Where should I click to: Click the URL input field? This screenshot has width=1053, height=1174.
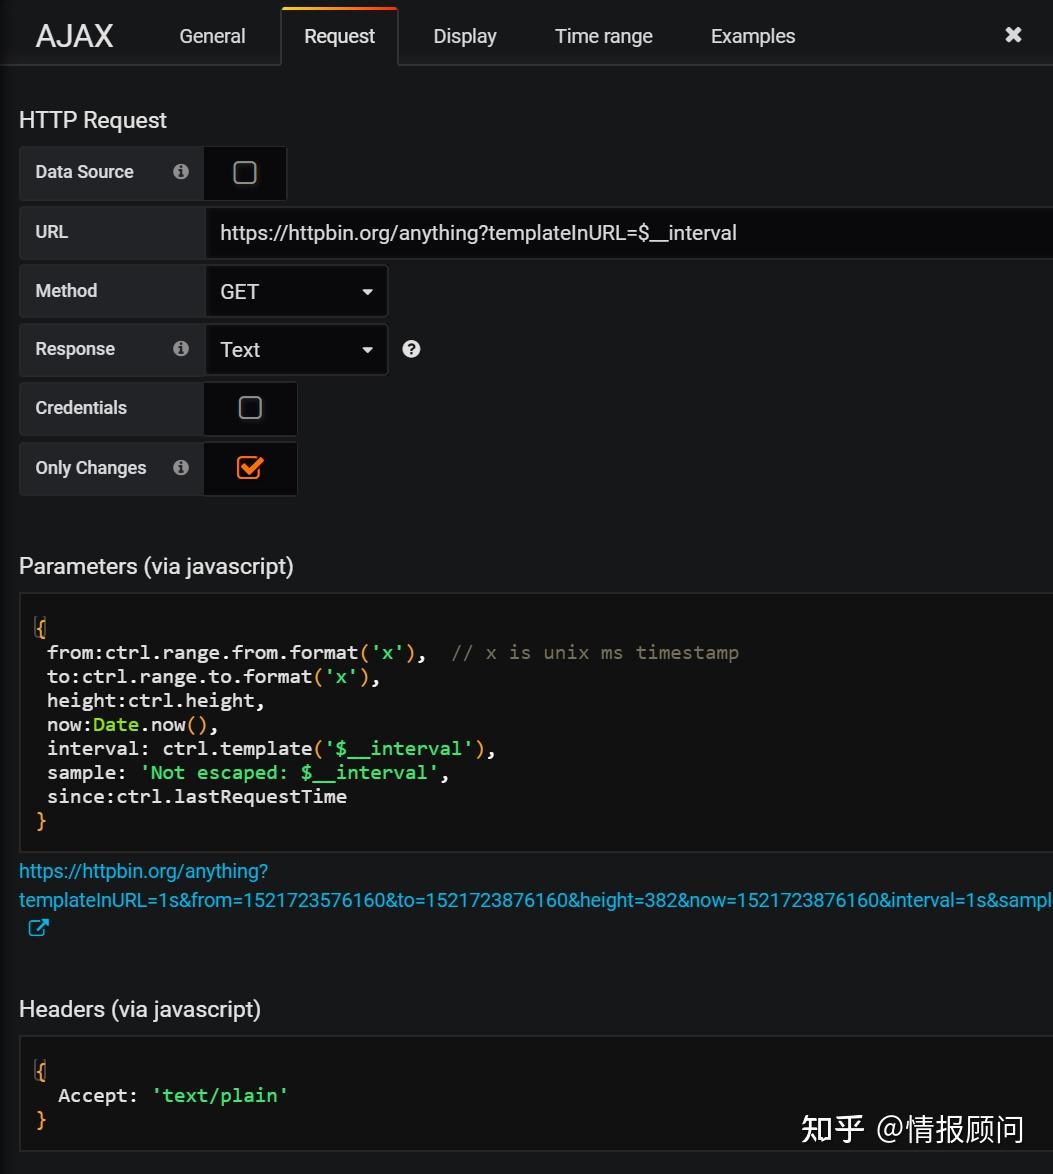pyautogui.click(x=600, y=232)
